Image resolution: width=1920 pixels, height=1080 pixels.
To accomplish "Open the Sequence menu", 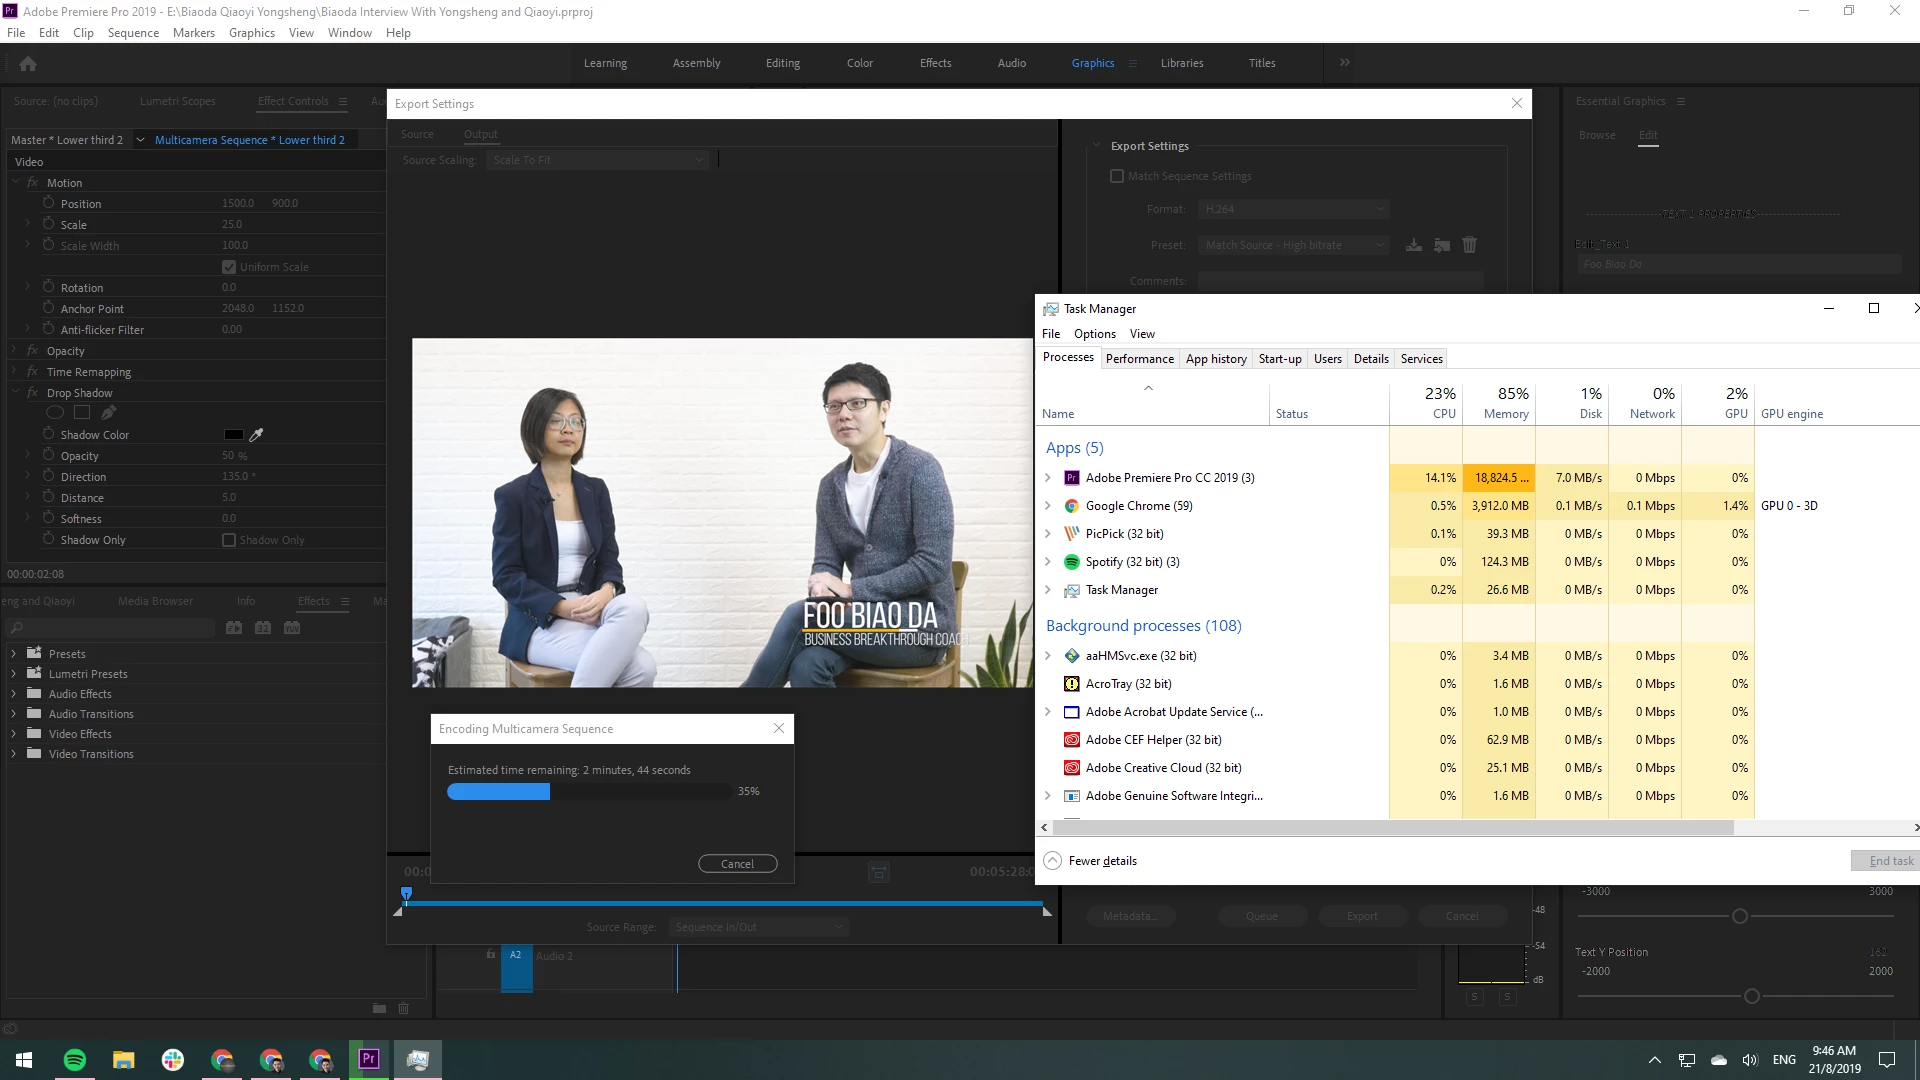I will (133, 33).
